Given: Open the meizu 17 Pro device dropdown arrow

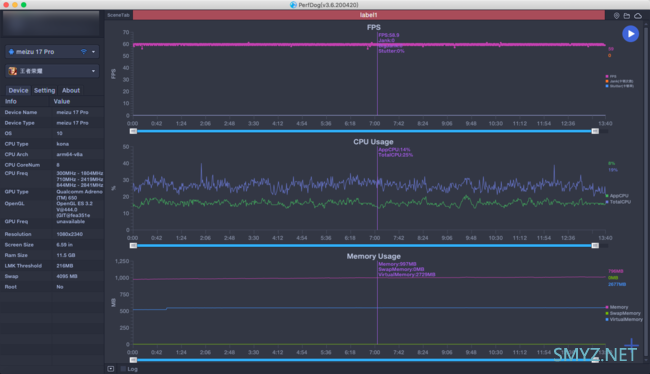Looking at the screenshot, I should click(x=93, y=52).
